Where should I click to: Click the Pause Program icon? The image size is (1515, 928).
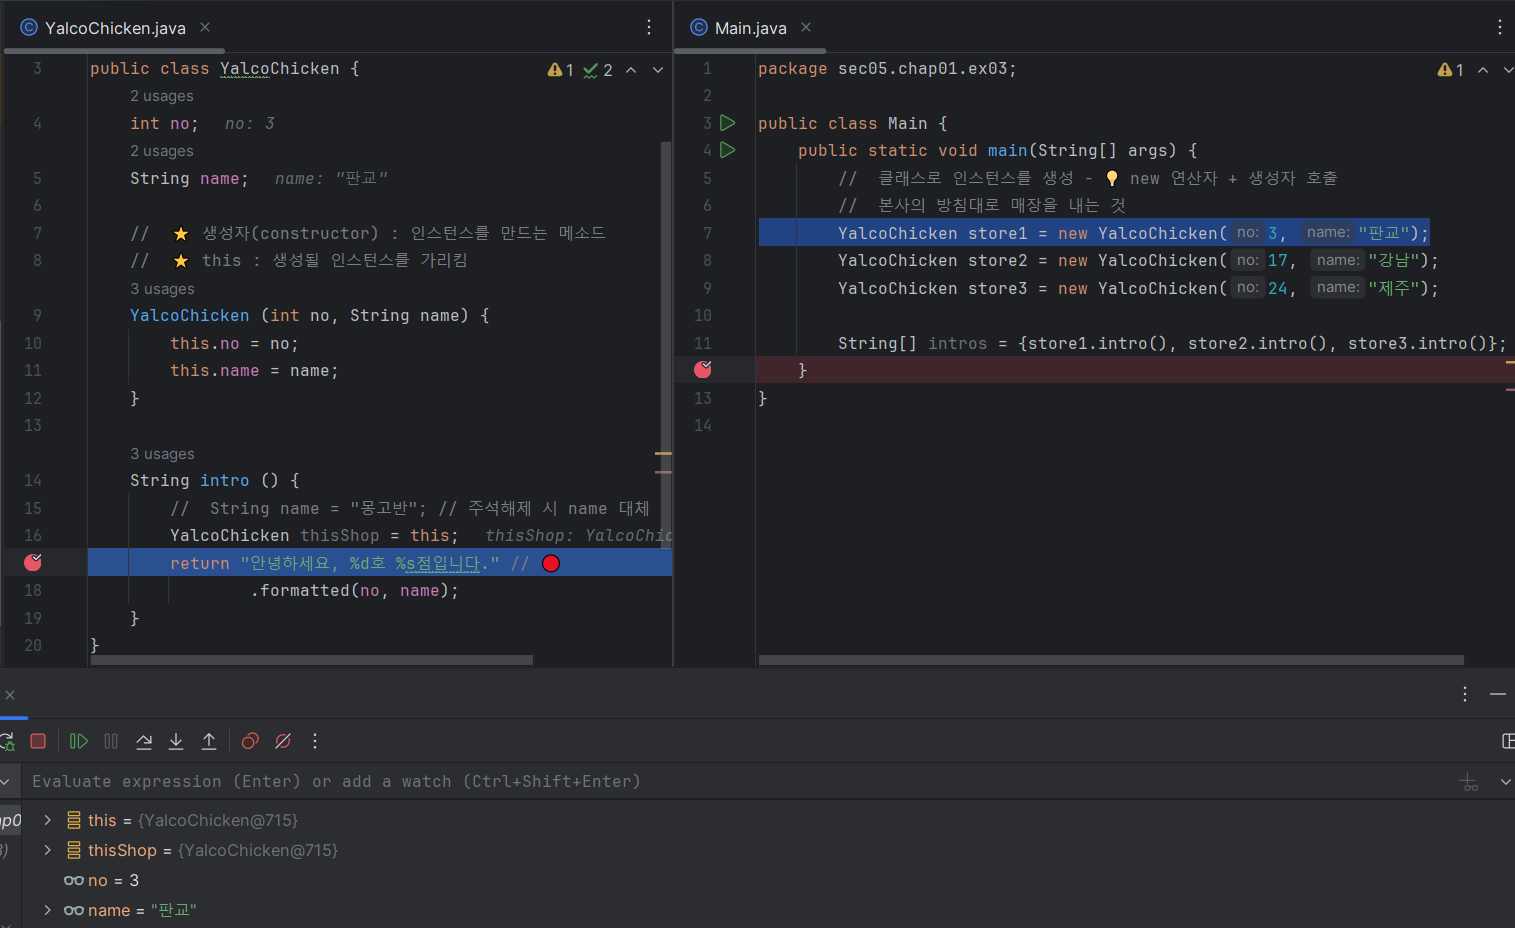point(111,741)
